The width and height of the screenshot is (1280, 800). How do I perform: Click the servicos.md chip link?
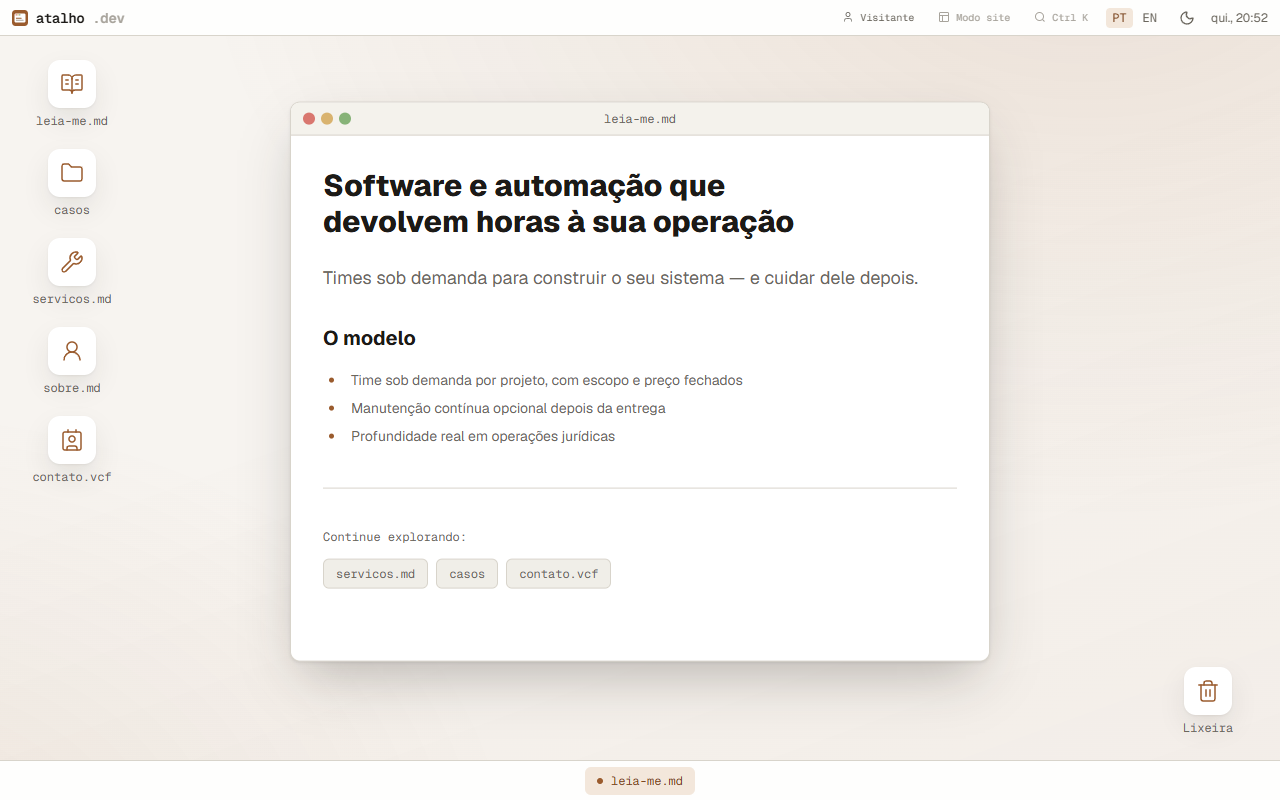375,574
